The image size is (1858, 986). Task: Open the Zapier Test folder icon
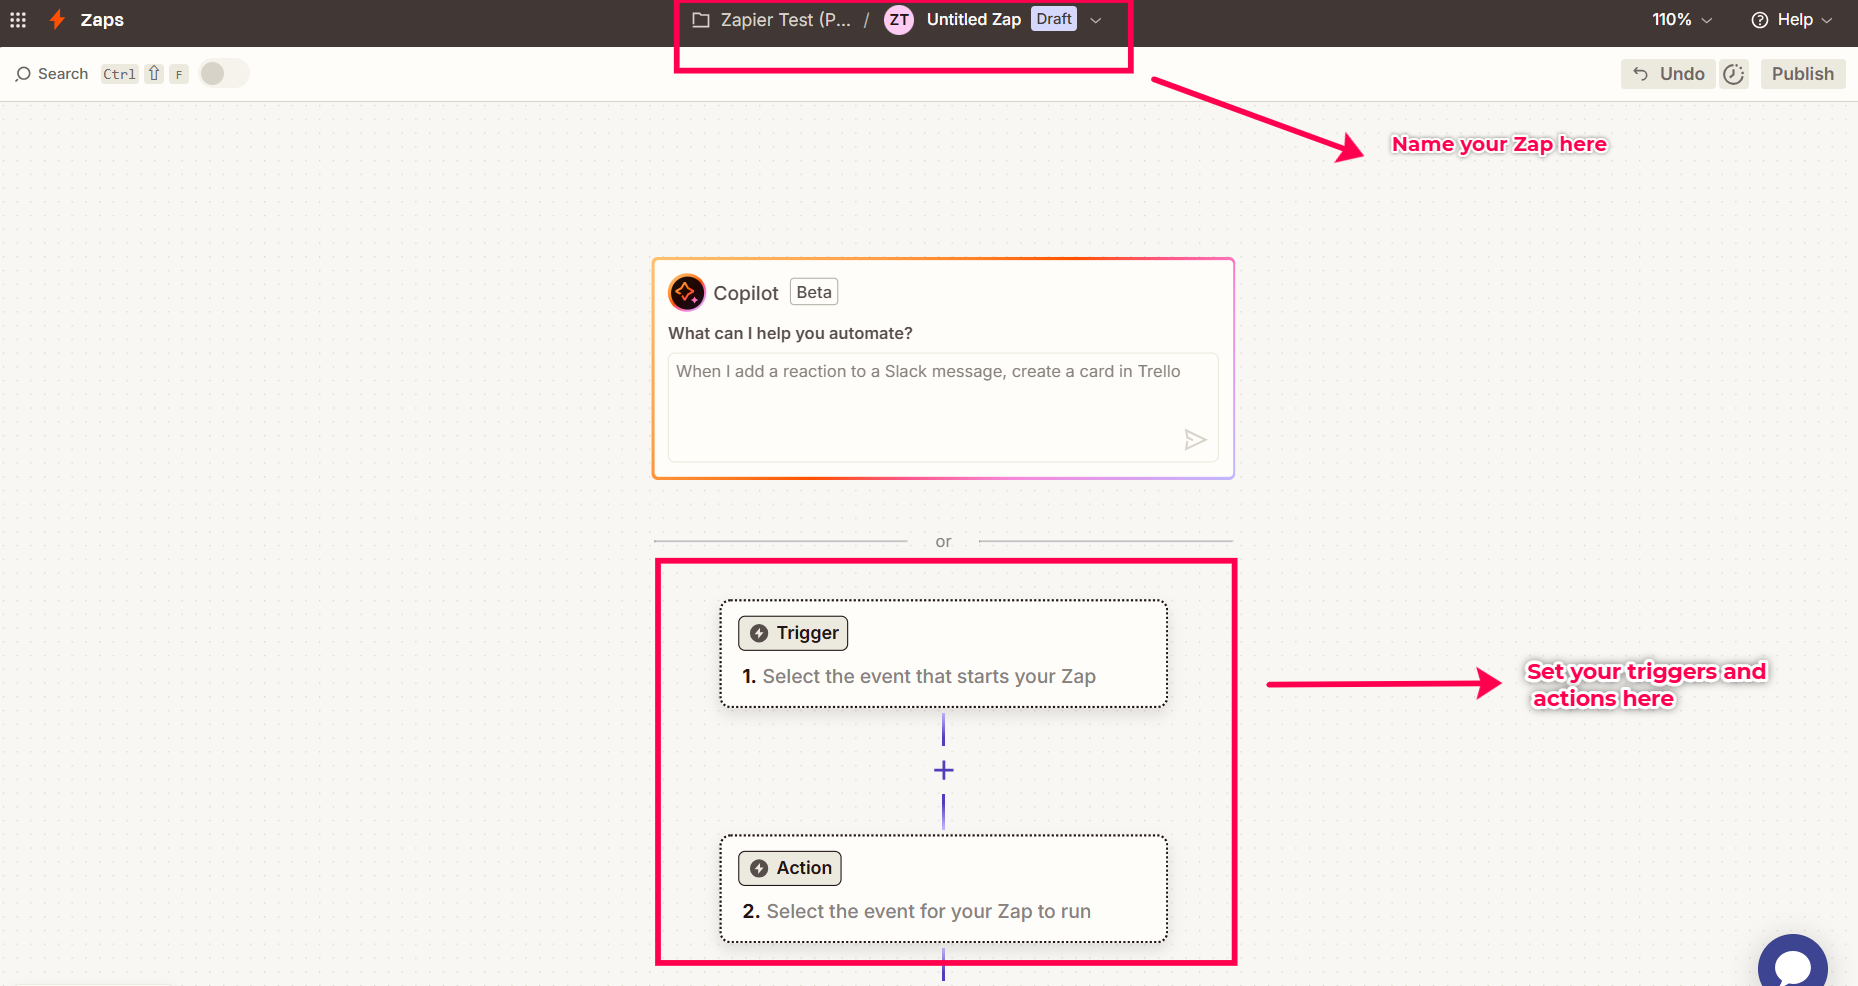click(701, 20)
